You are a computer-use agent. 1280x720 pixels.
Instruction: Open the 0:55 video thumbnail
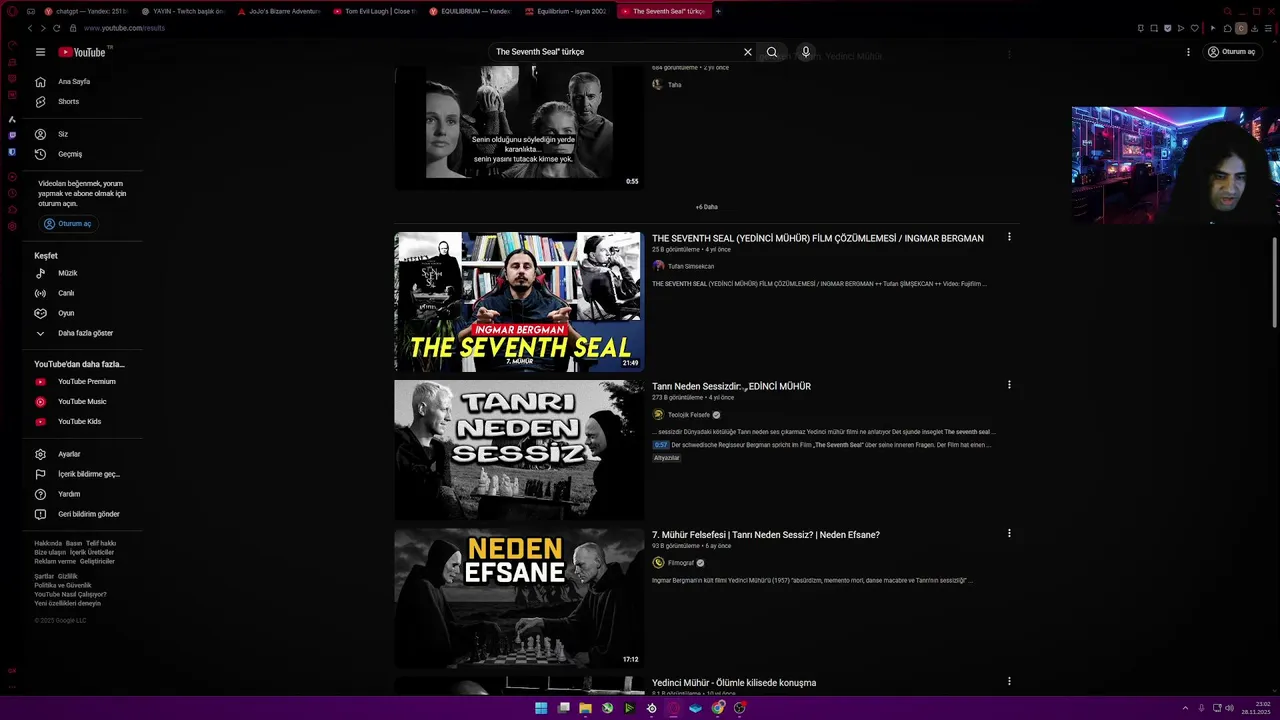519,127
